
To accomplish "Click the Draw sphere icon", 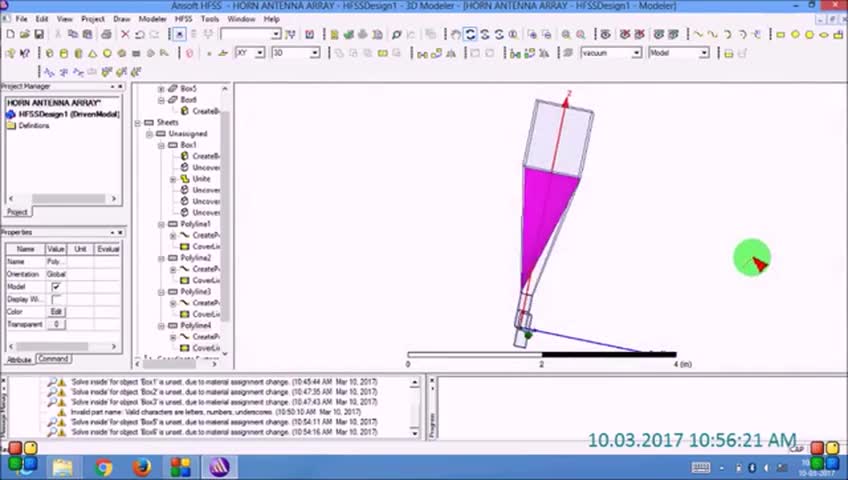I will [107, 53].
